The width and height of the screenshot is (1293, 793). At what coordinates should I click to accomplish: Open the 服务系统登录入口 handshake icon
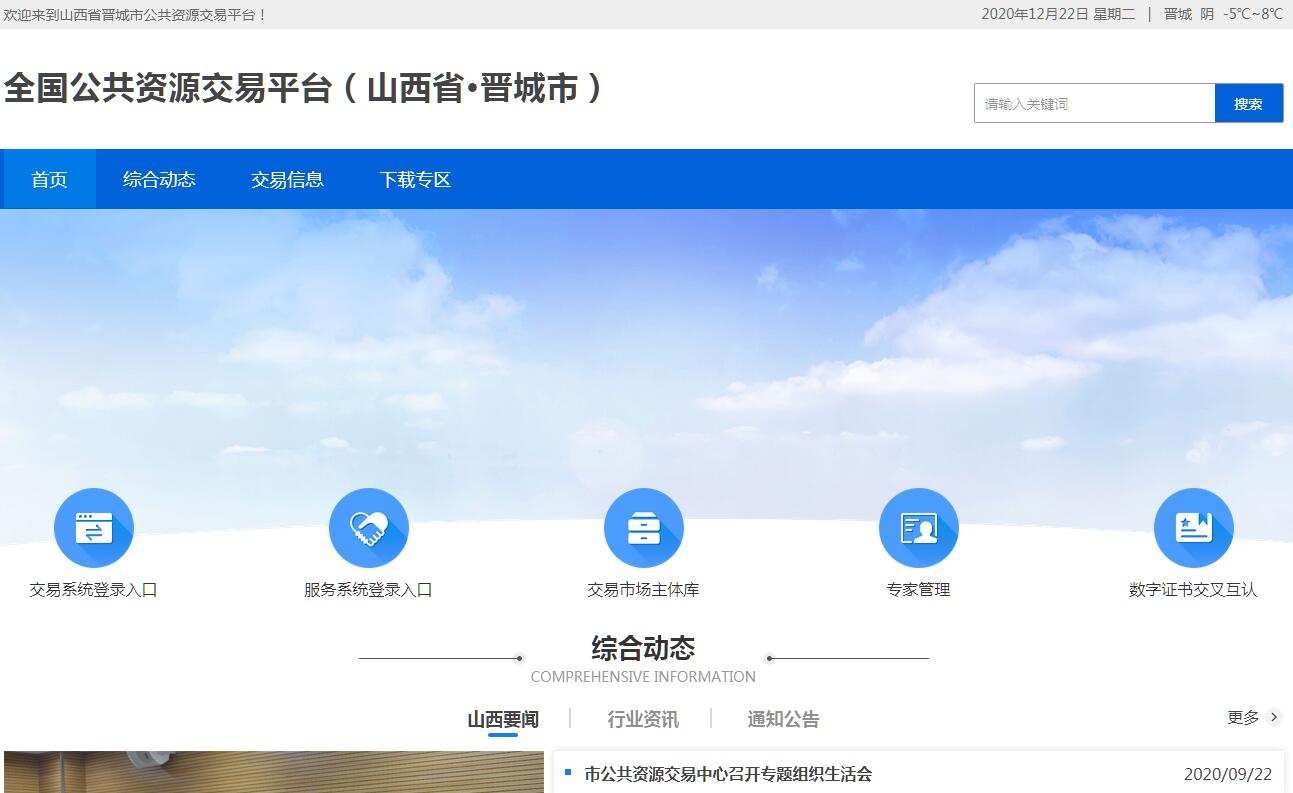368,528
